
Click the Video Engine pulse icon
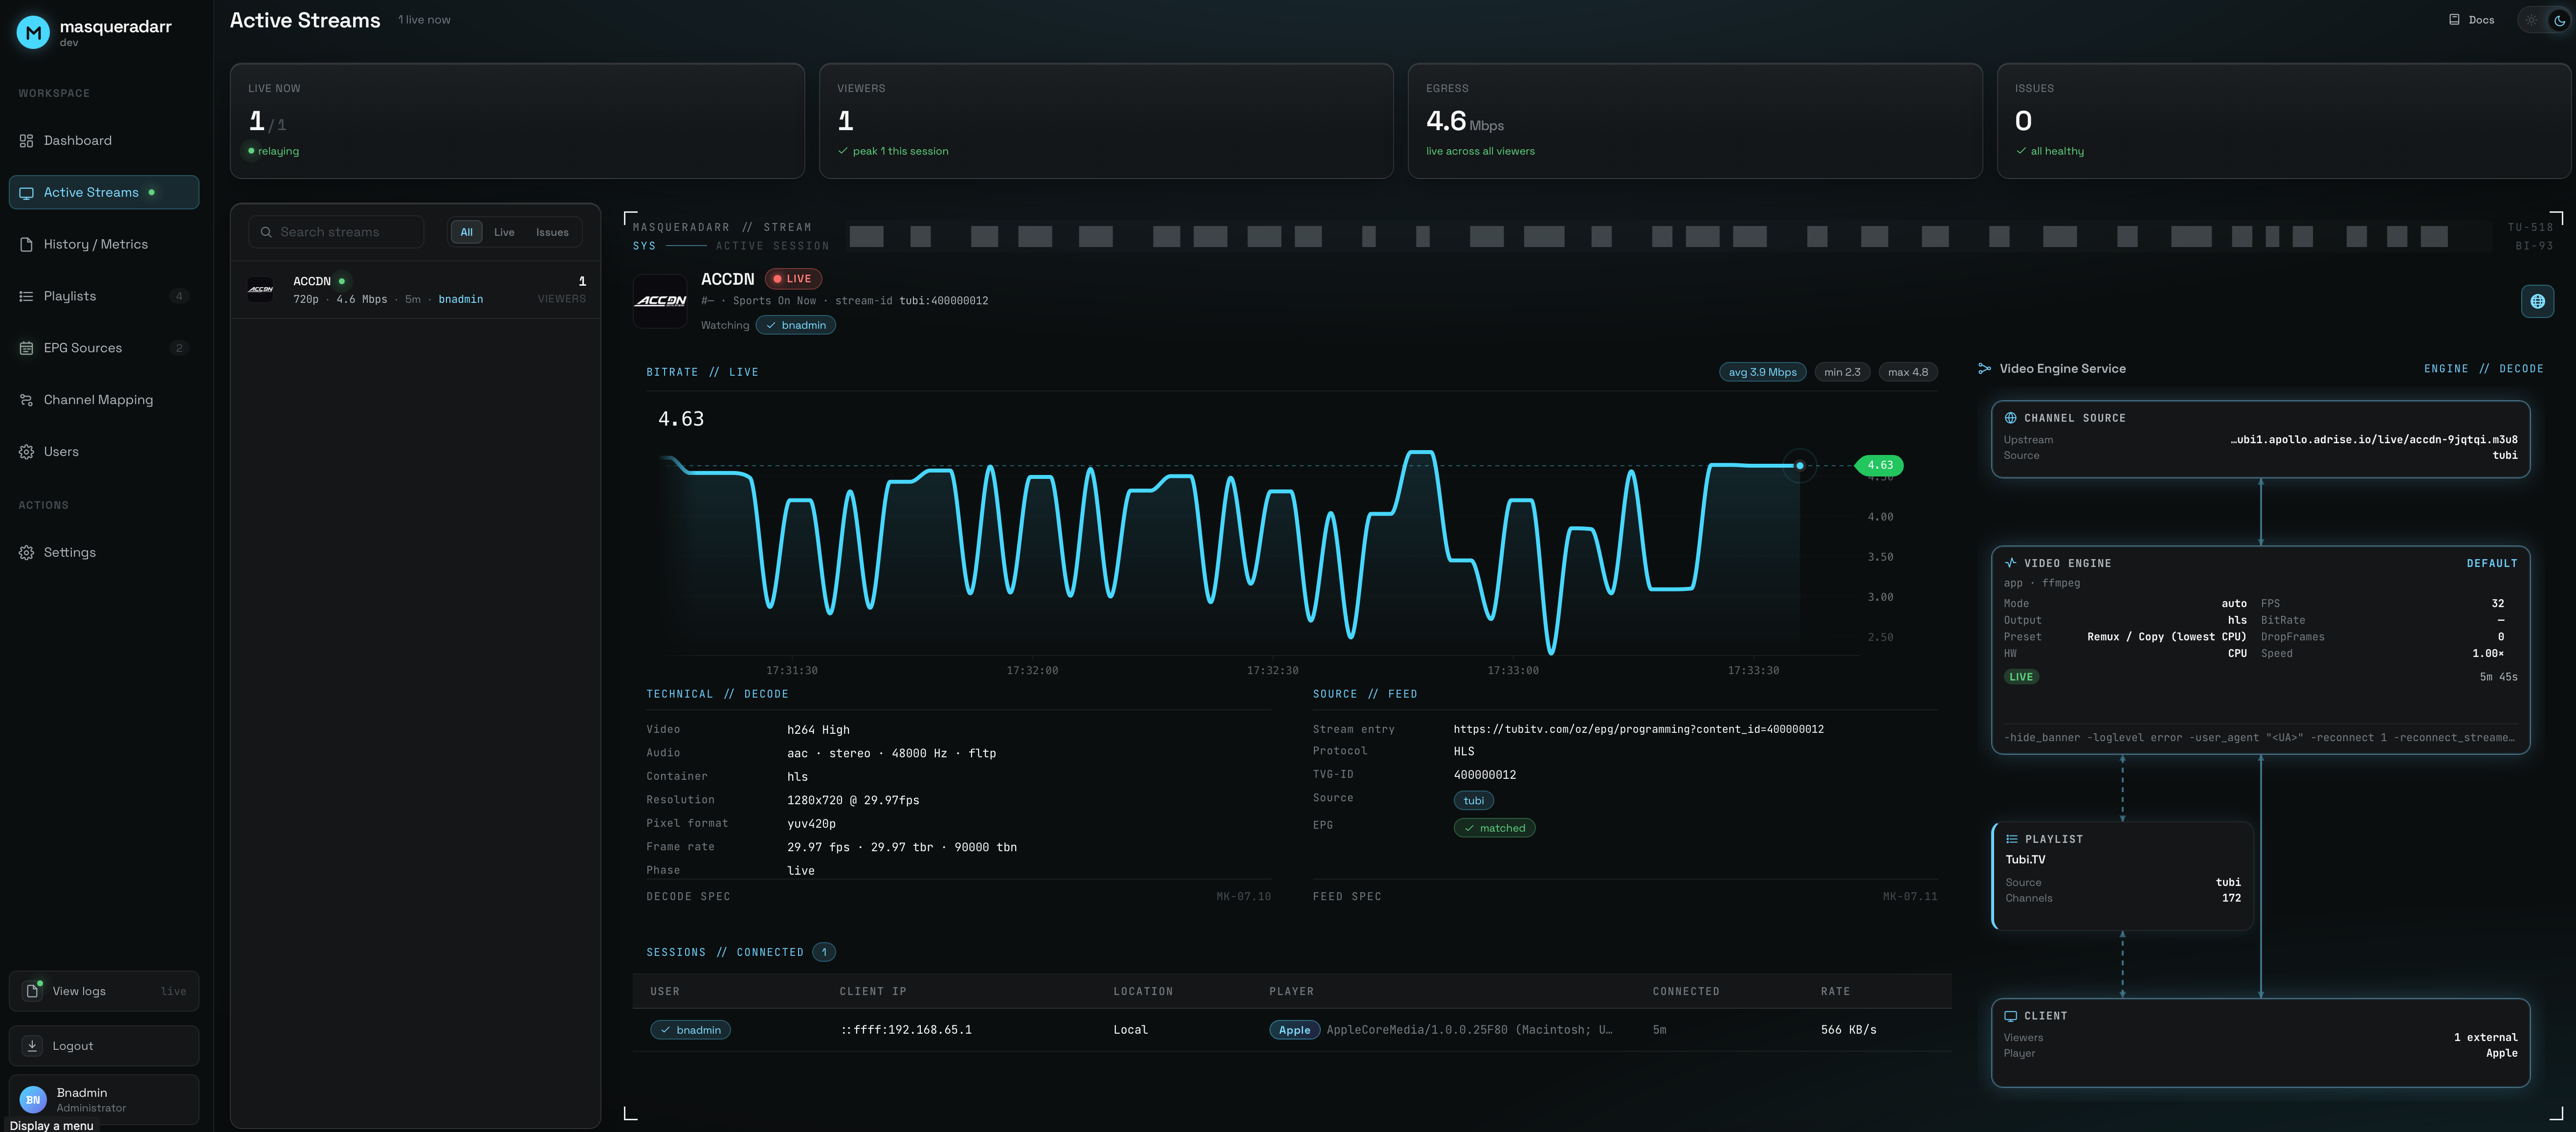[2010, 563]
